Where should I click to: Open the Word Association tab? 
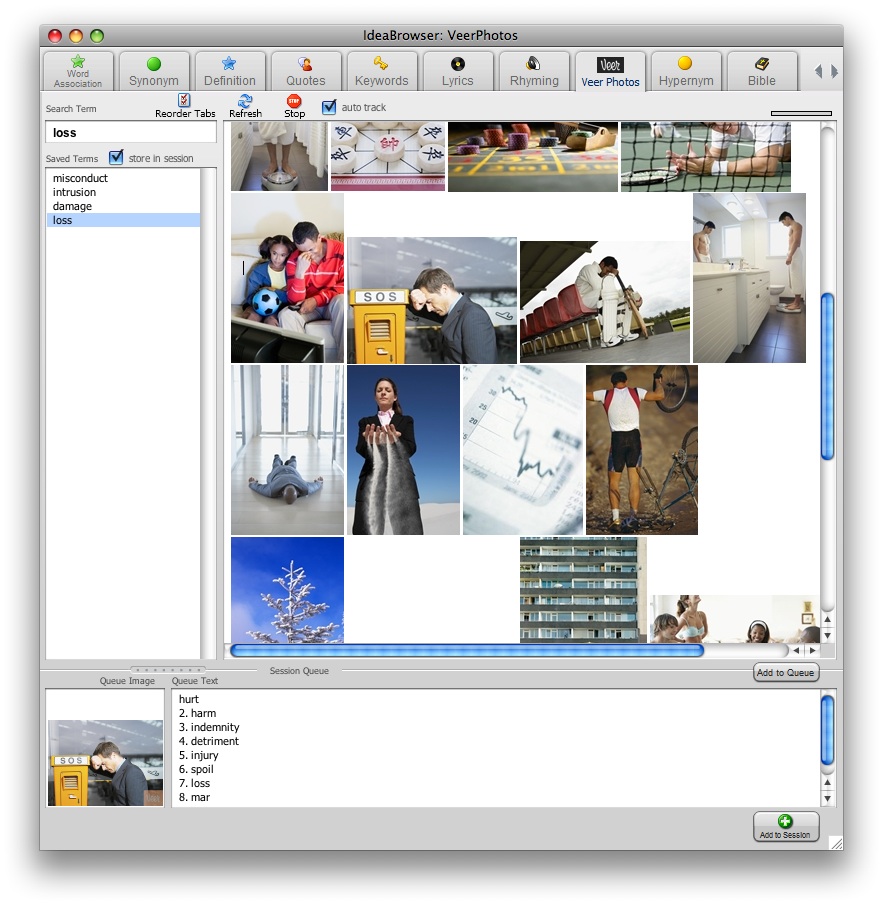pos(78,72)
